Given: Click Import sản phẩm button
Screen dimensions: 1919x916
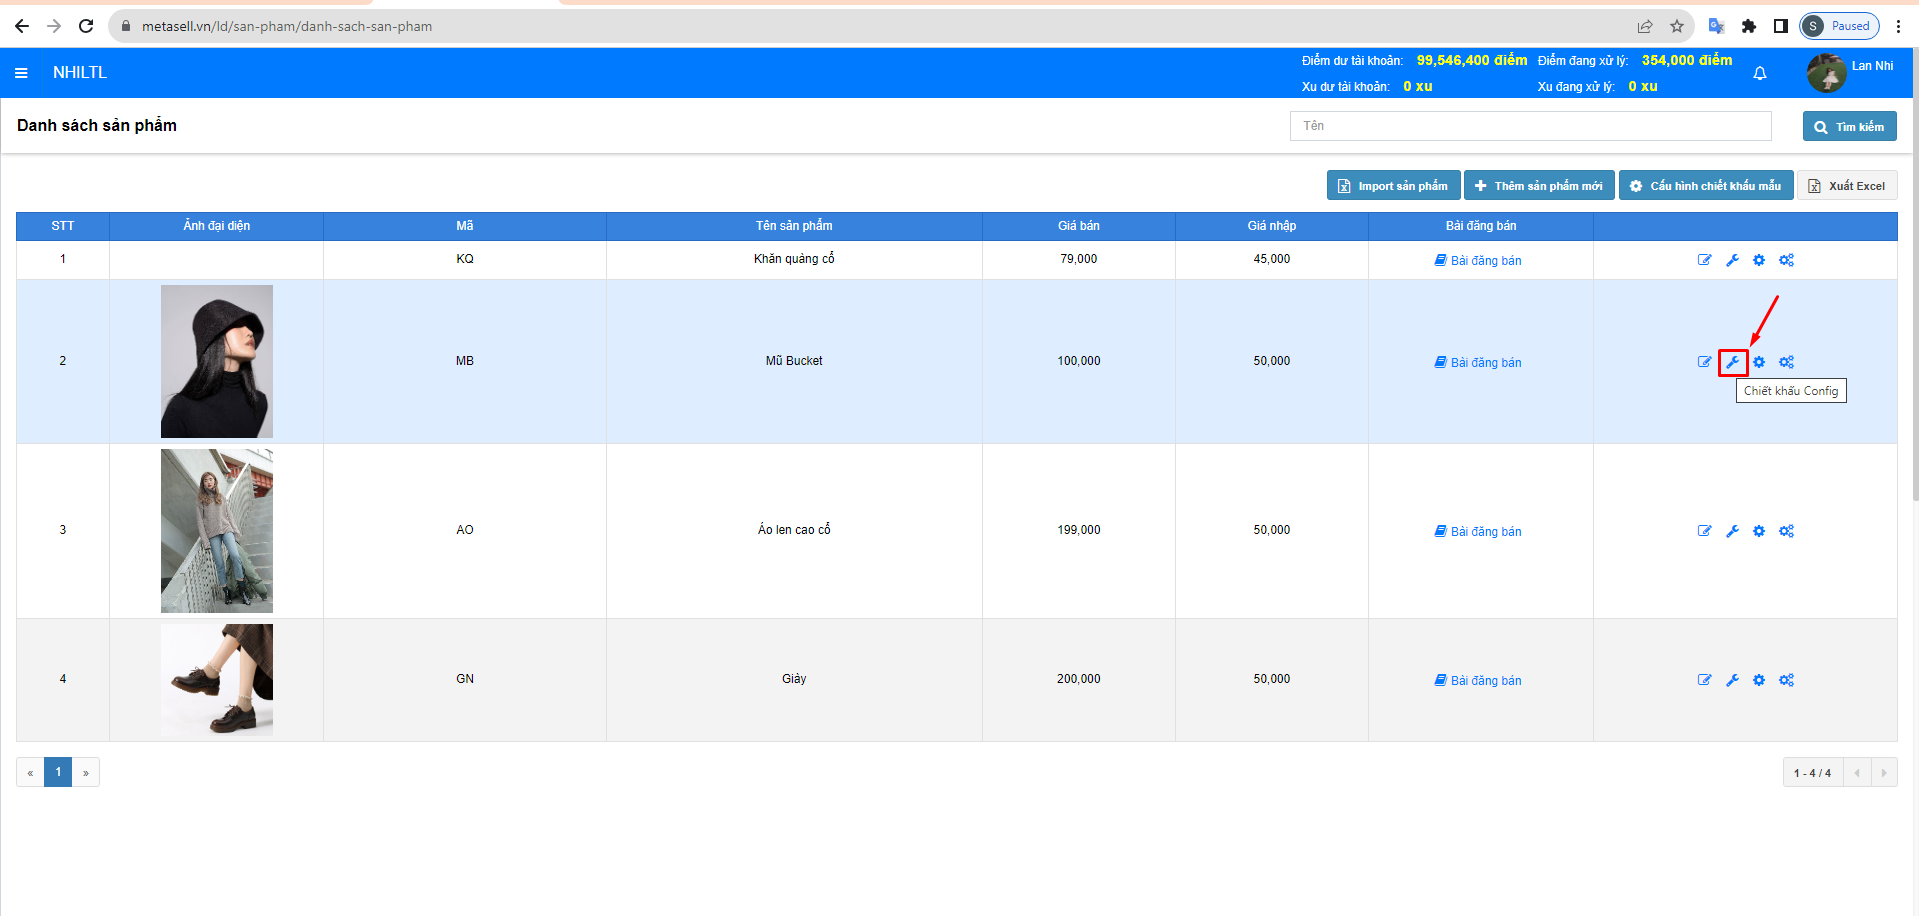Looking at the screenshot, I should 1393,186.
